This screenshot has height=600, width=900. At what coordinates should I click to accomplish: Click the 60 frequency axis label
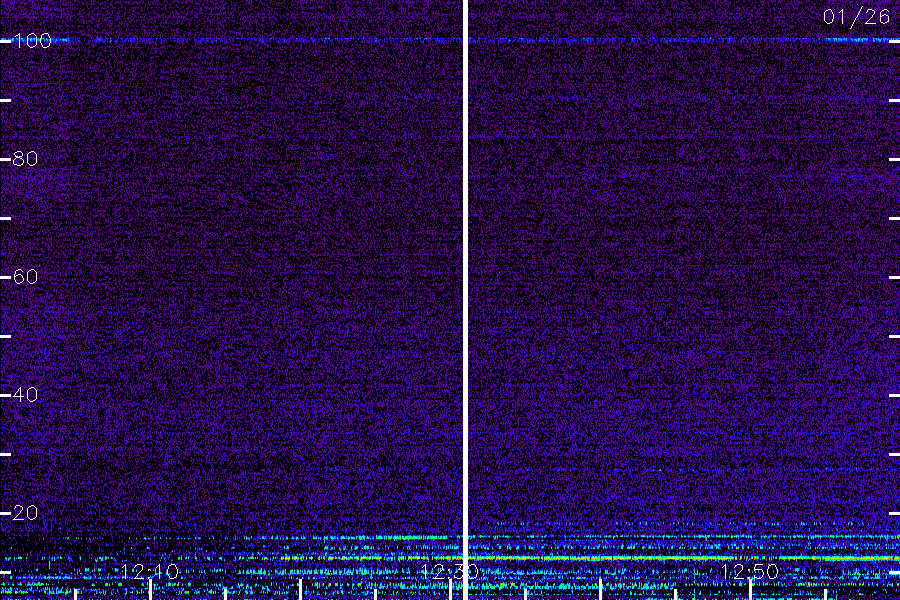pos(25,277)
